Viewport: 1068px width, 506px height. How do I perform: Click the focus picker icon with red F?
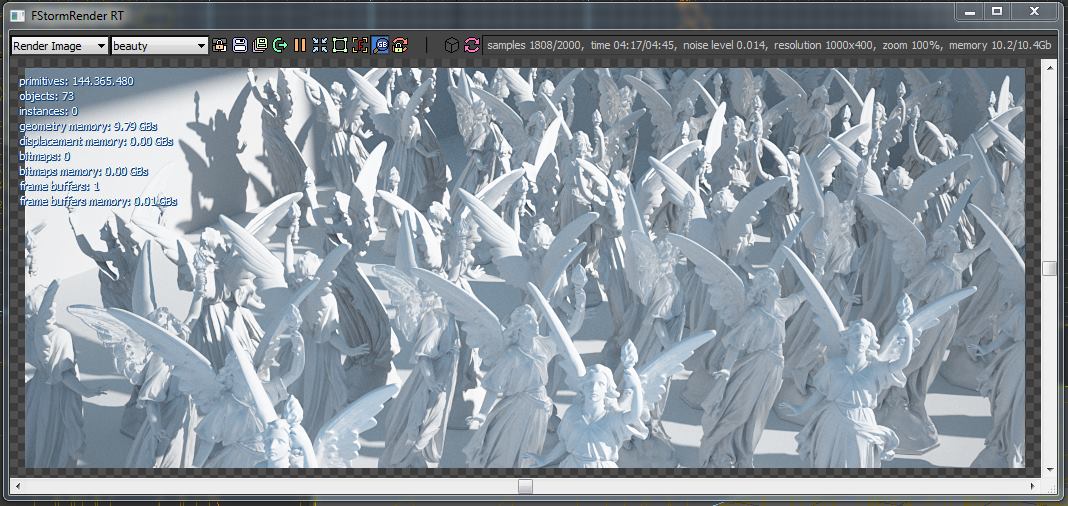(360, 45)
